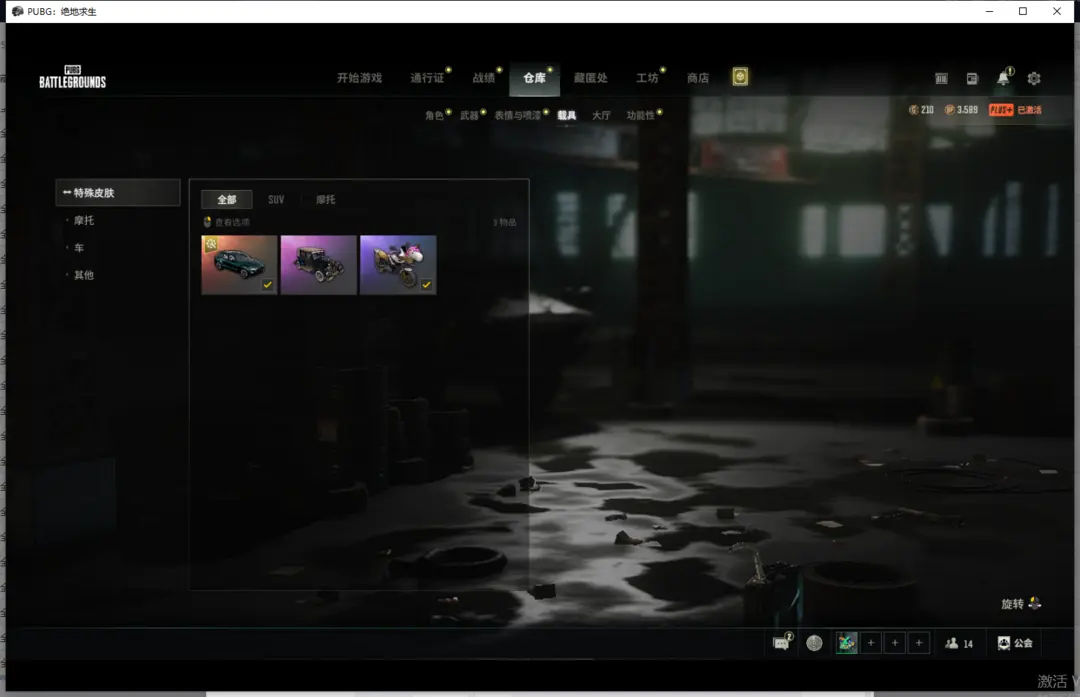Open the 通行证 pass tab

427,78
